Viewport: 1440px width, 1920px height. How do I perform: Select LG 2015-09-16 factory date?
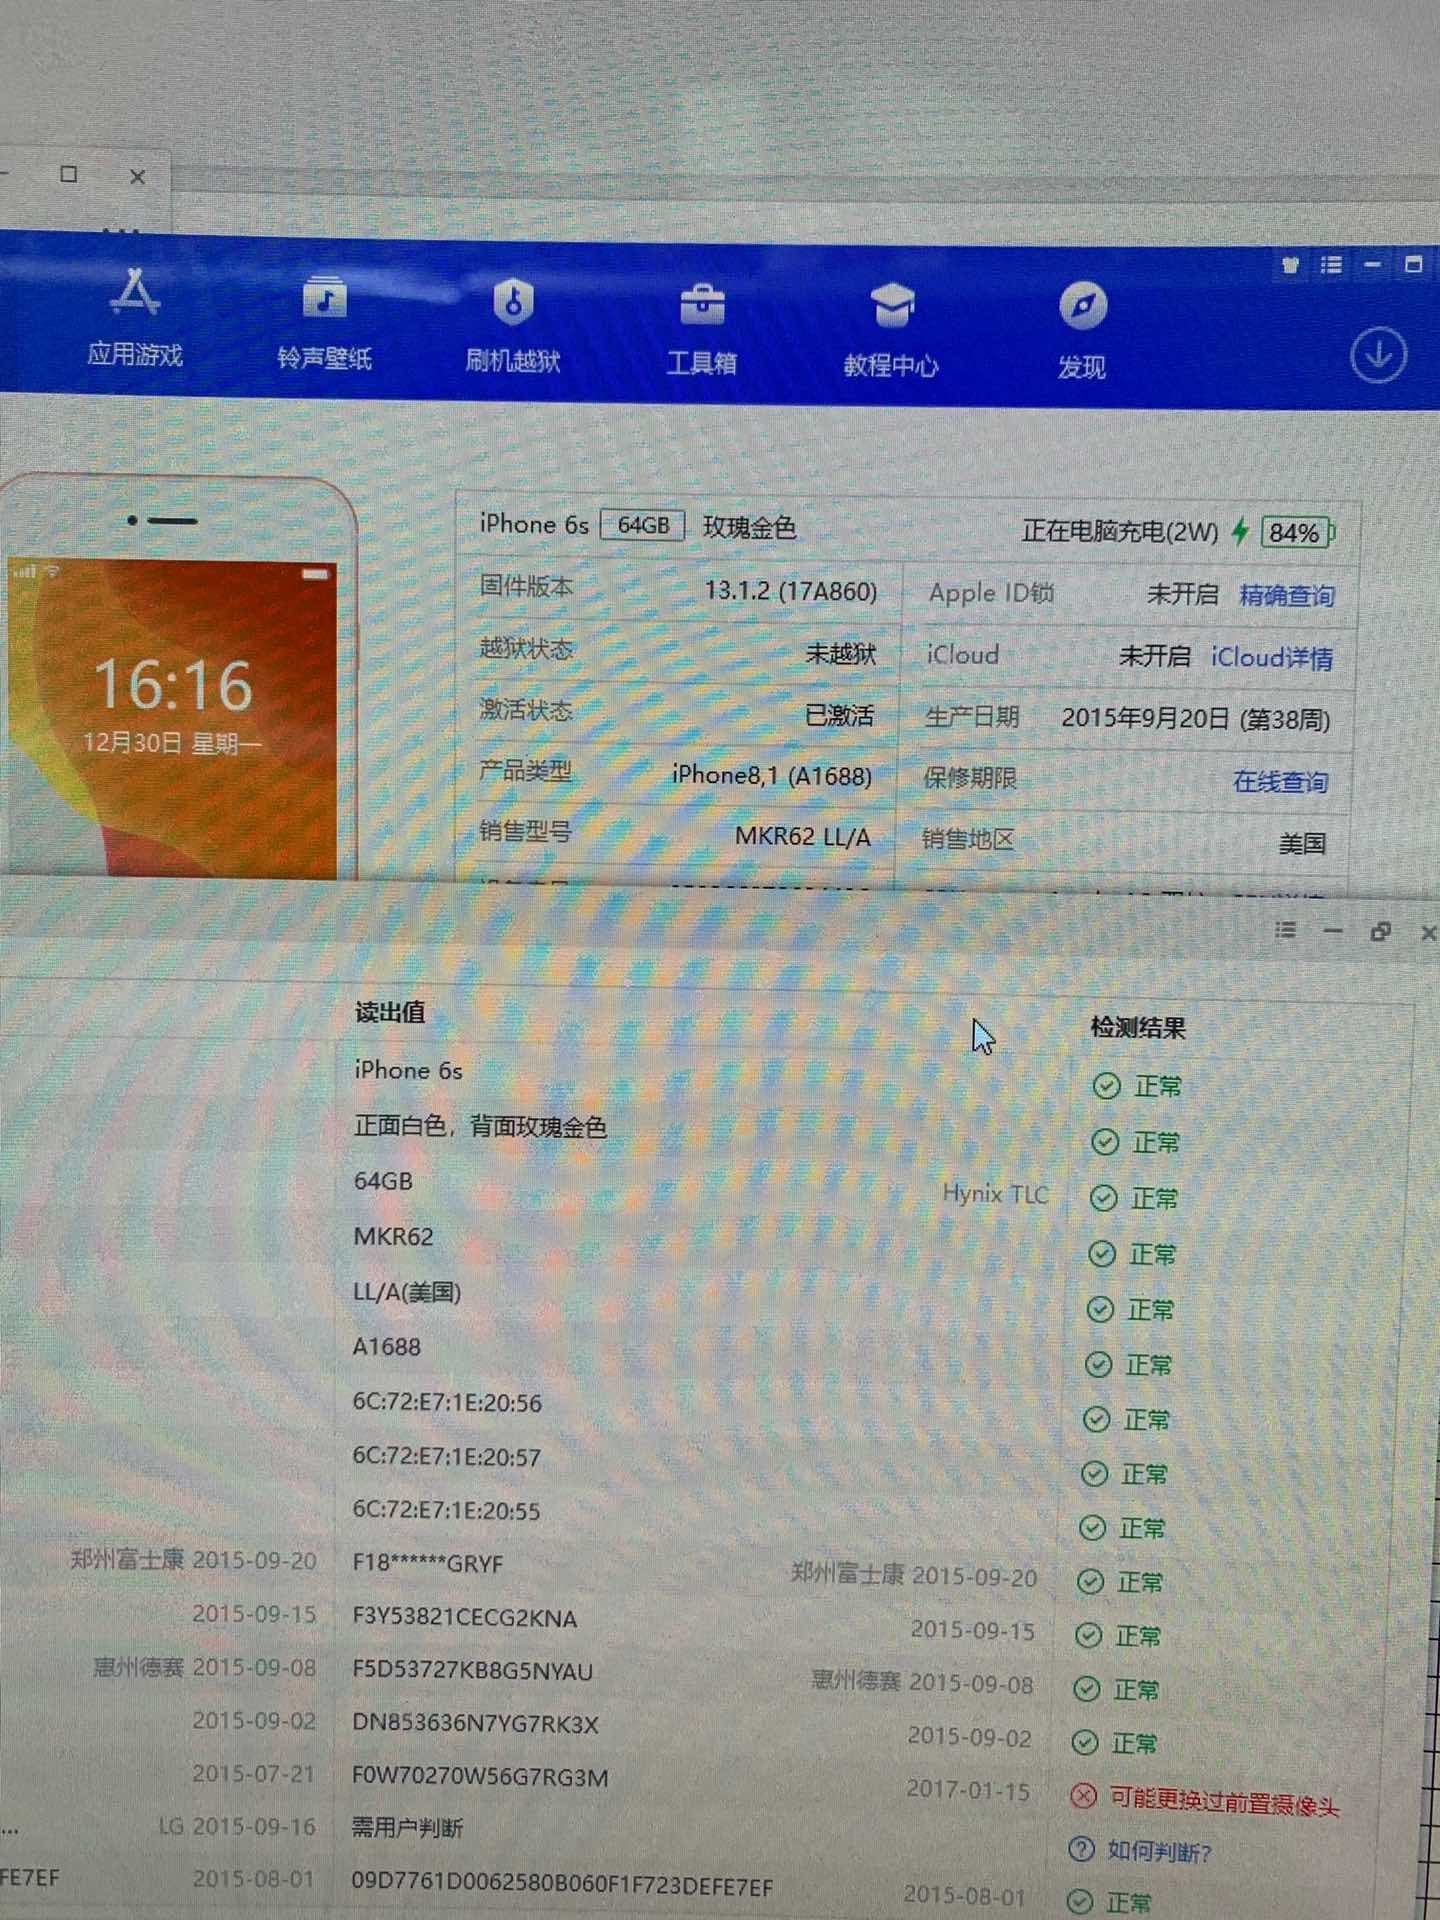pyautogui.click(x=237, y=1826)
